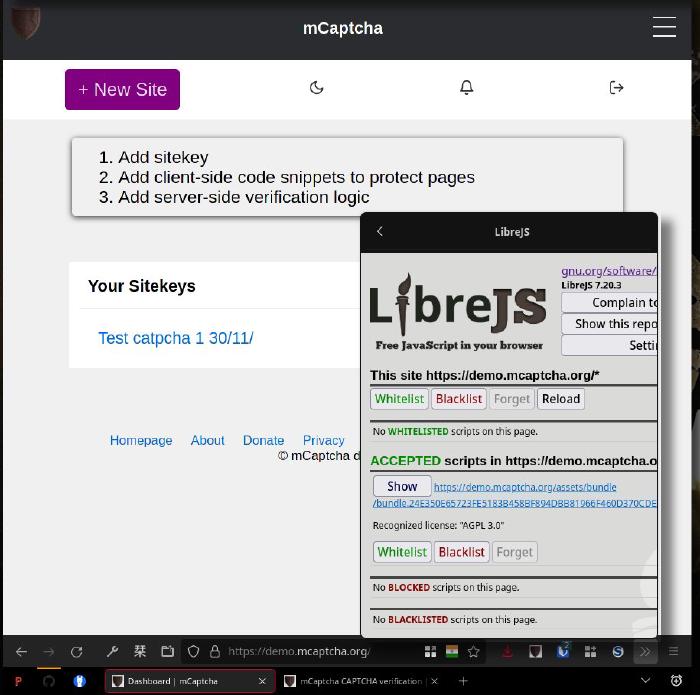
Task: Open the pinned blue icon tab
Action: coord(79,681)
